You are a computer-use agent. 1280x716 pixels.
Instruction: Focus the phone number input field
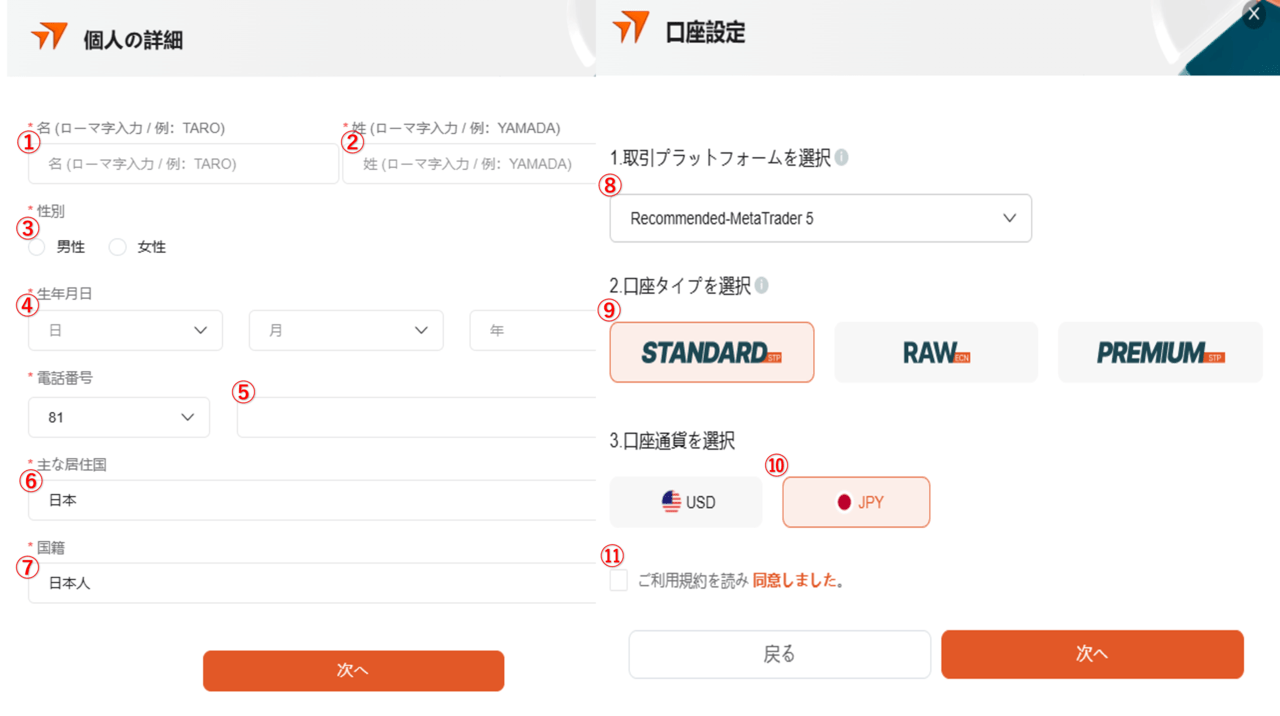coord(417,417)
